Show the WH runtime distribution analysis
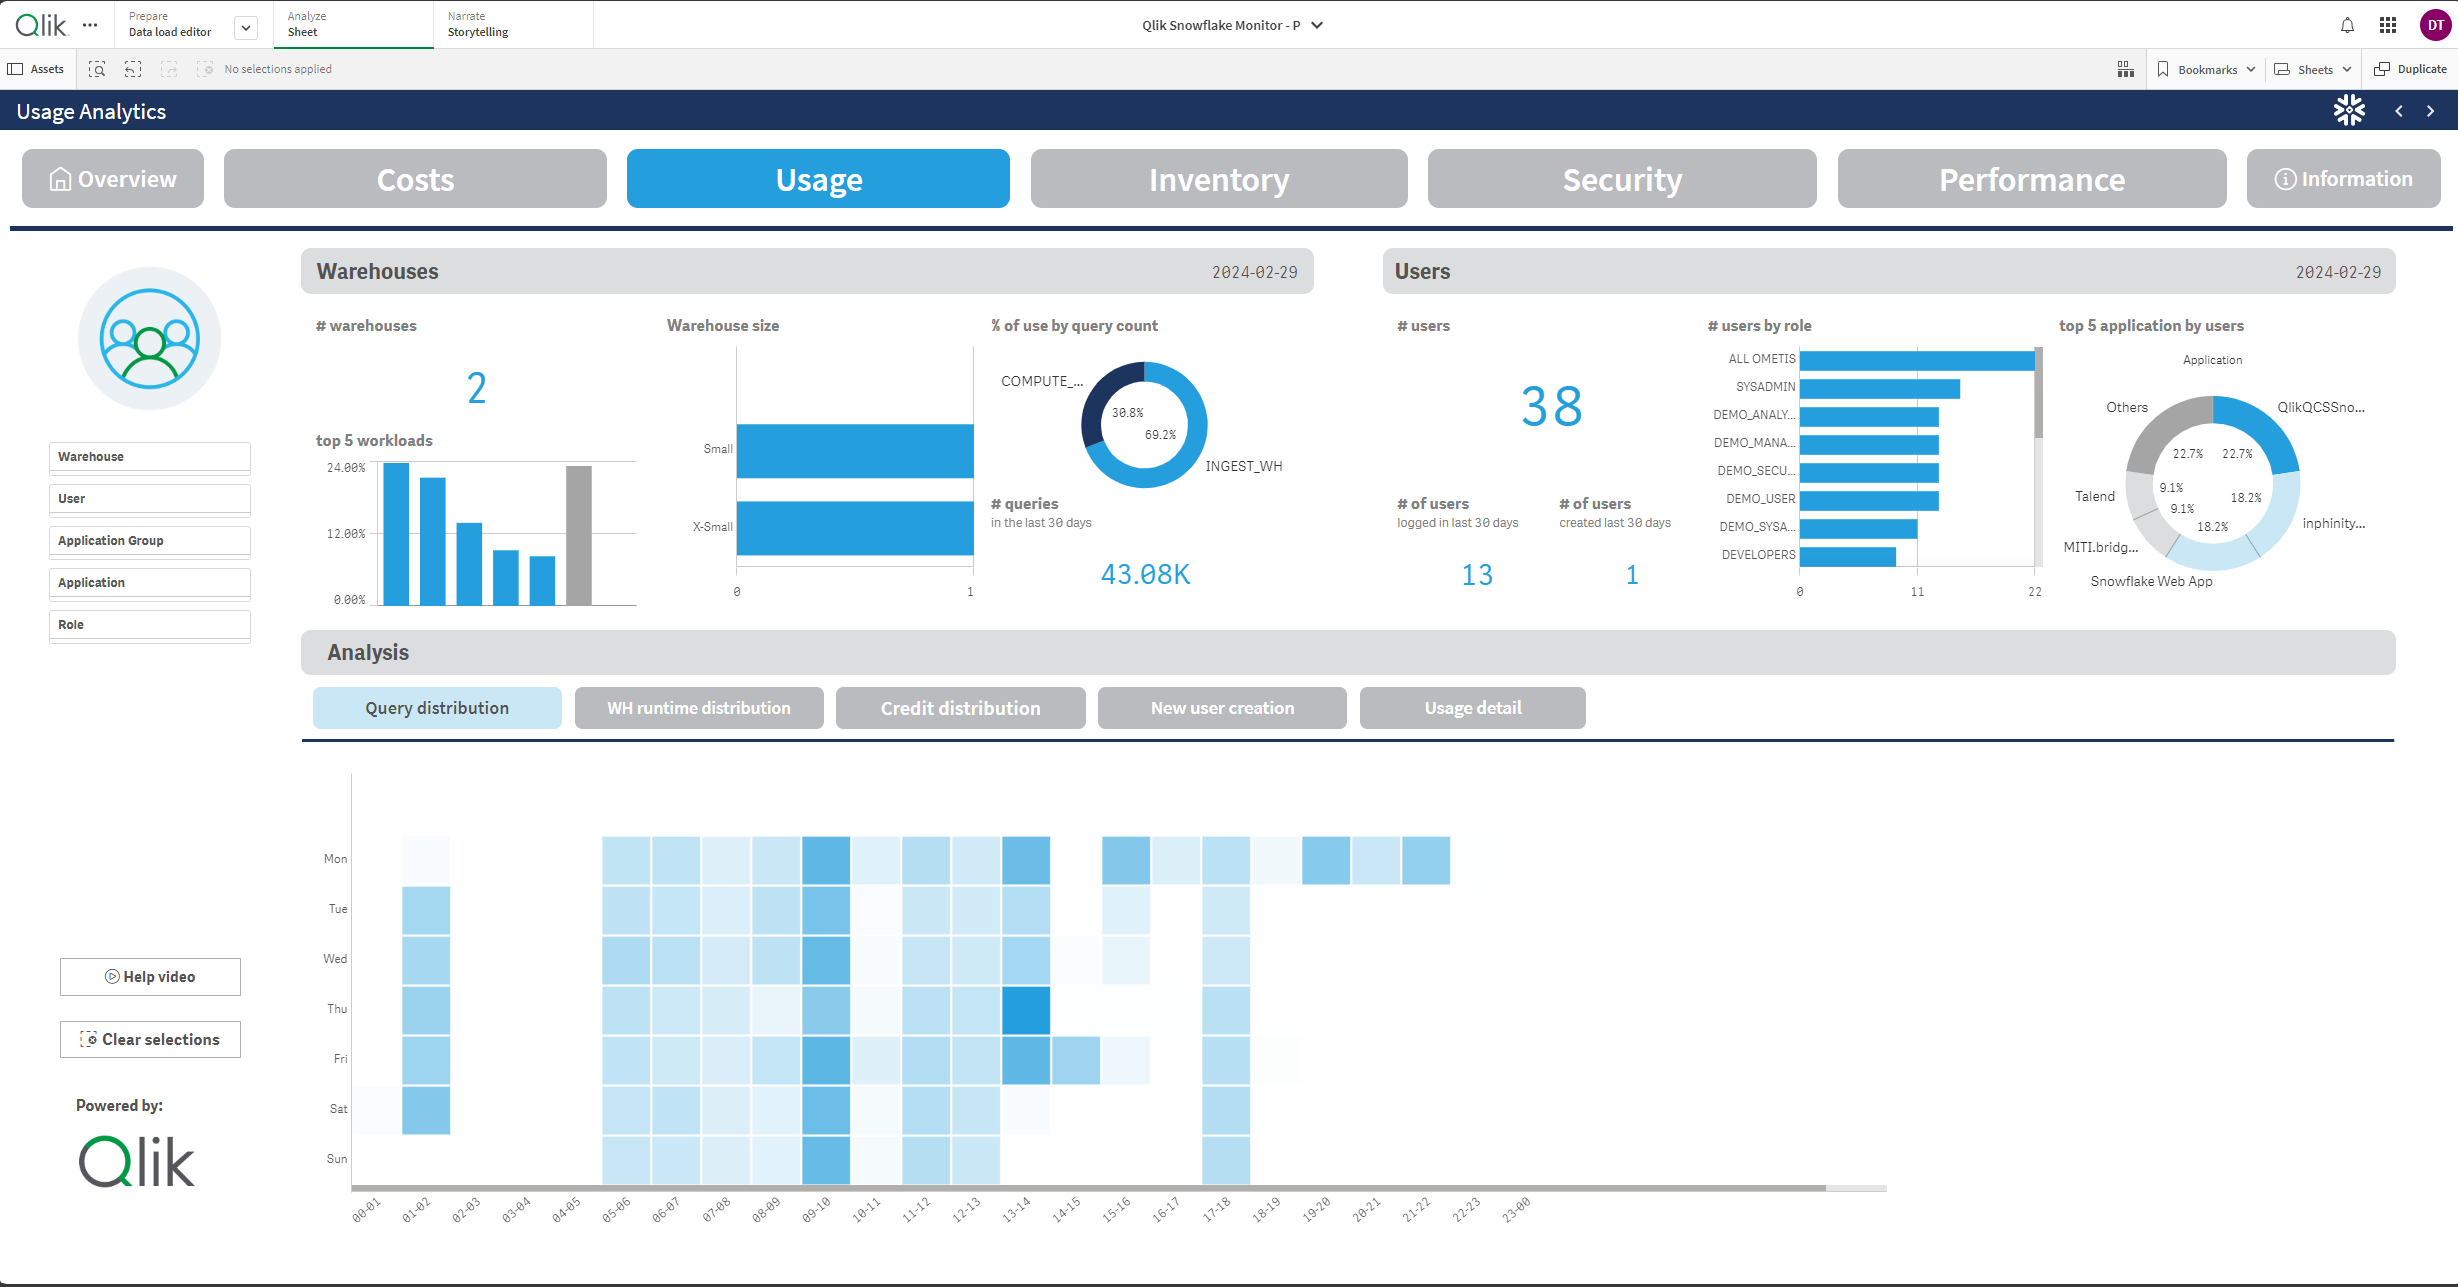Image resolution: width=2458 pixels, height=1287 pixels. click(x=698, y=707)
